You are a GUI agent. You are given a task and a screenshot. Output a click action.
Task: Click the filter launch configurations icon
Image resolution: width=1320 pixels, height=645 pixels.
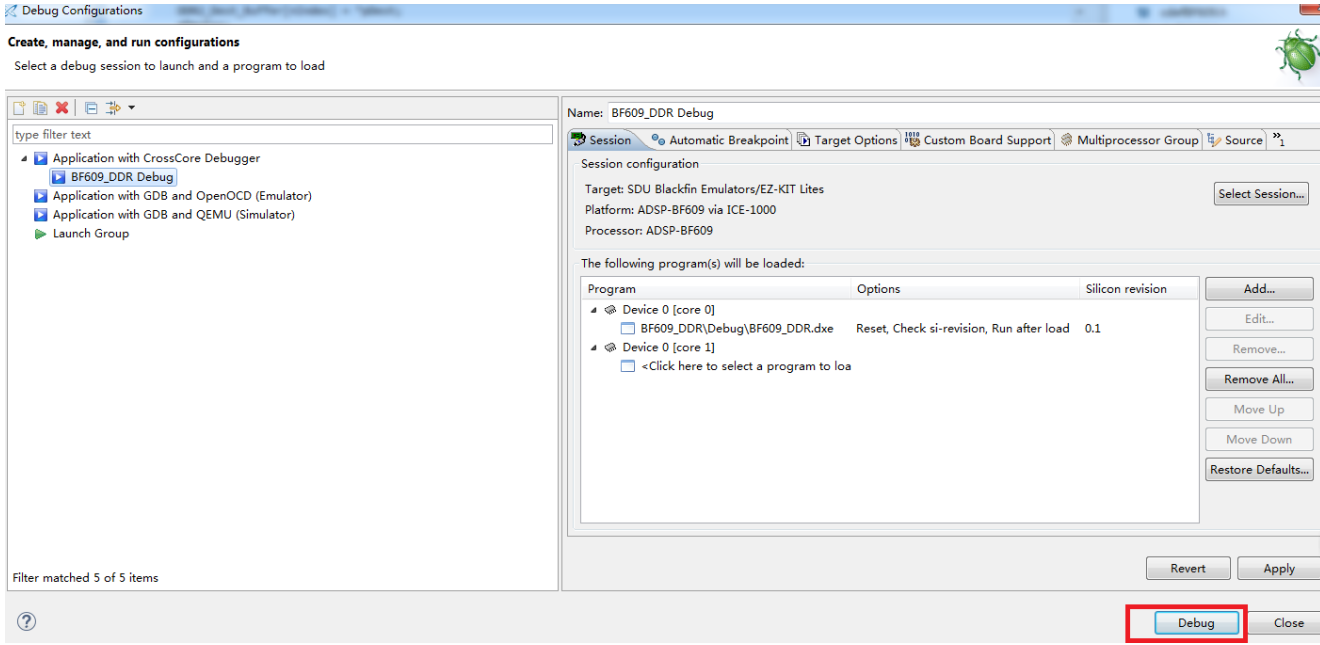tap(113, 108)
